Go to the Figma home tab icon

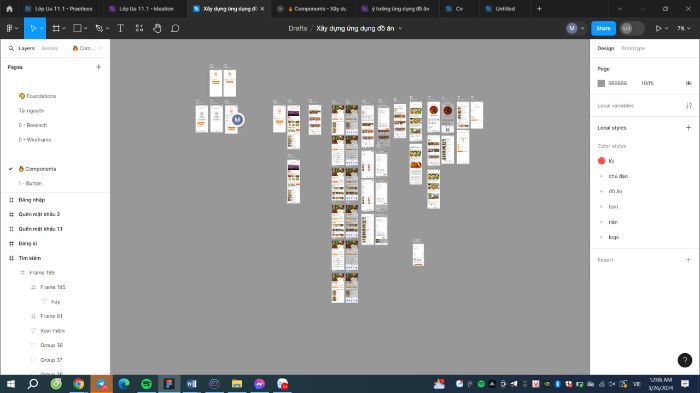tap(9, 8)
